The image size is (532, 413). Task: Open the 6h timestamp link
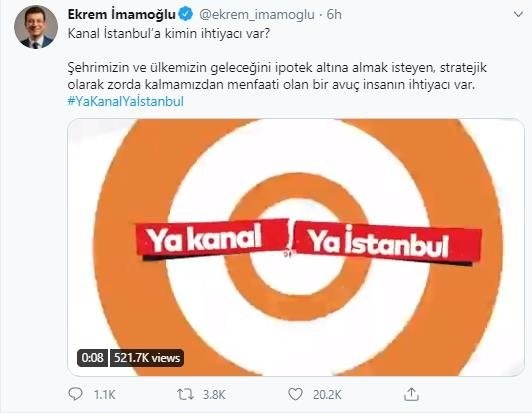(334, 15)
